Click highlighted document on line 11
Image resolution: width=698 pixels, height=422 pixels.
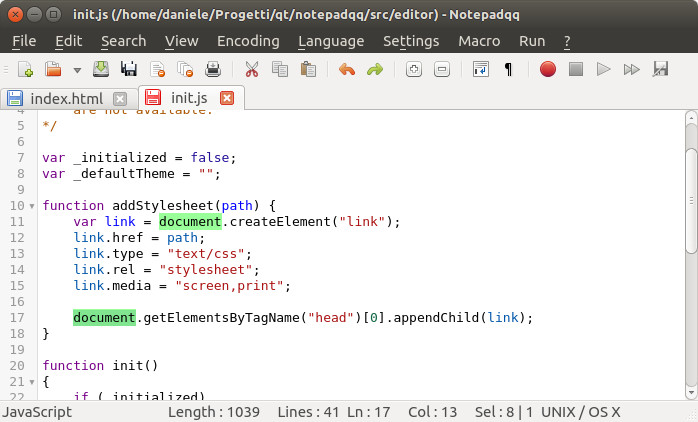(x=190, y=222)
